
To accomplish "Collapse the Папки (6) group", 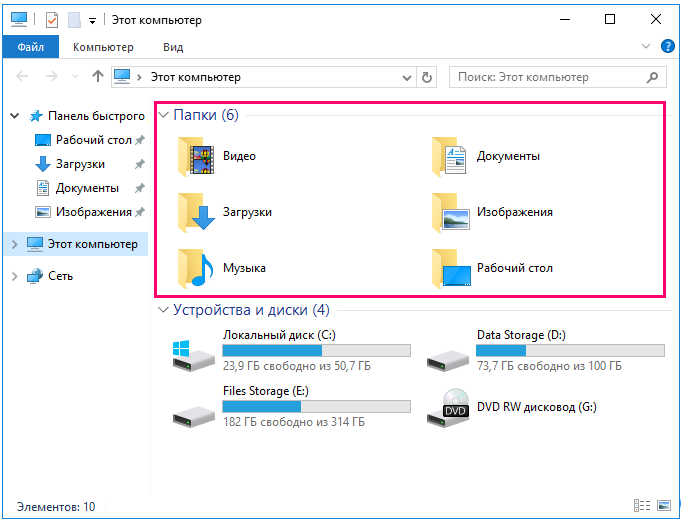I will tap(163, 115).
